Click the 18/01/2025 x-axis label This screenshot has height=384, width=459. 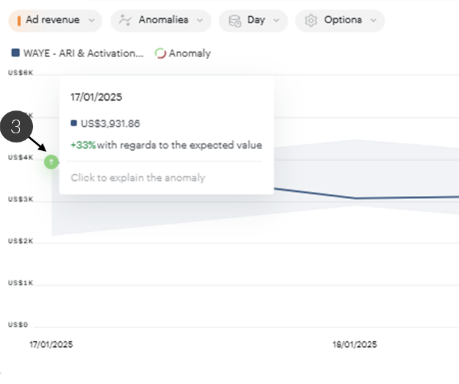[x=355, y=344]
